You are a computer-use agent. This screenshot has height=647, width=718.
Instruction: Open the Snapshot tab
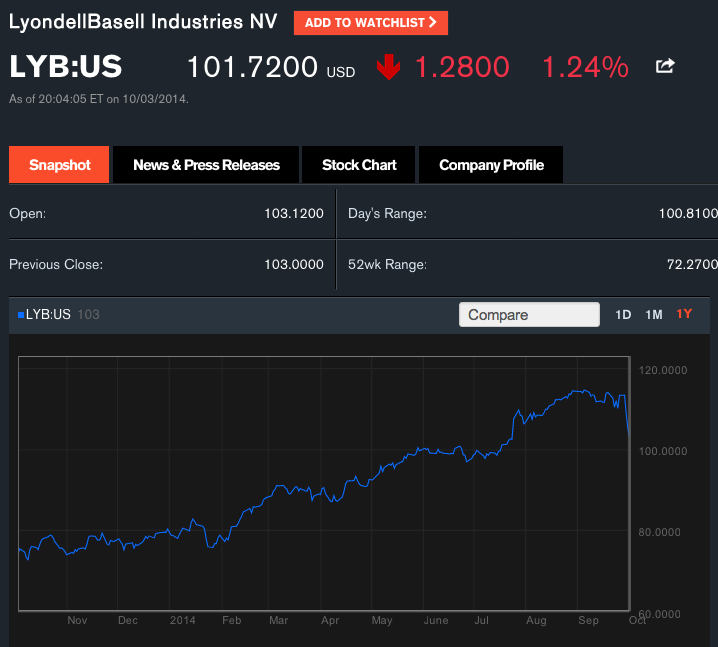pyautogui.click(x=59, y=165)
